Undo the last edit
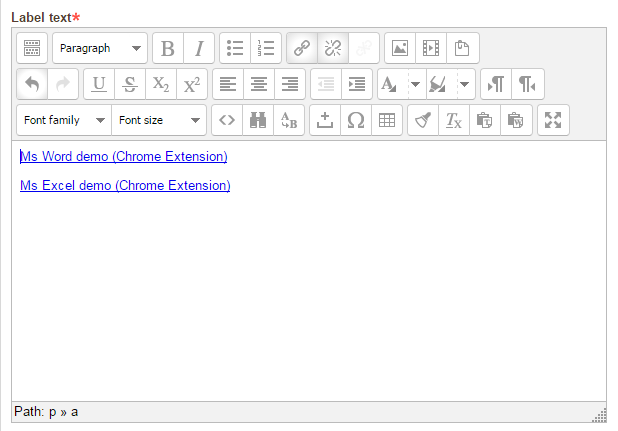This screenshot has height=431, width=618. point(32,84)
